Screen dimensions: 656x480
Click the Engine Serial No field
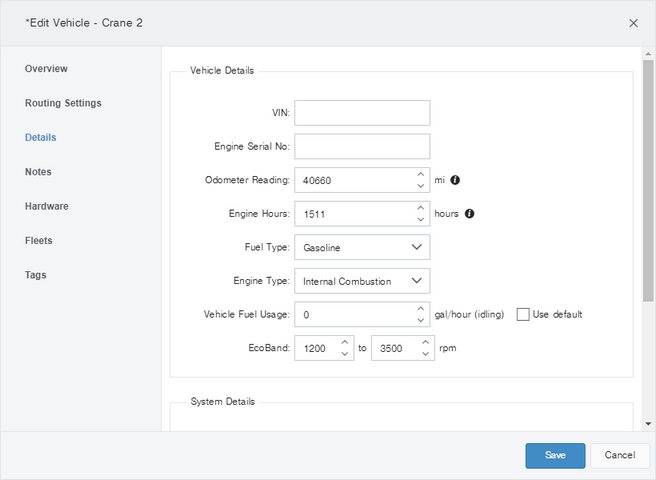click(x=362, y=146)
